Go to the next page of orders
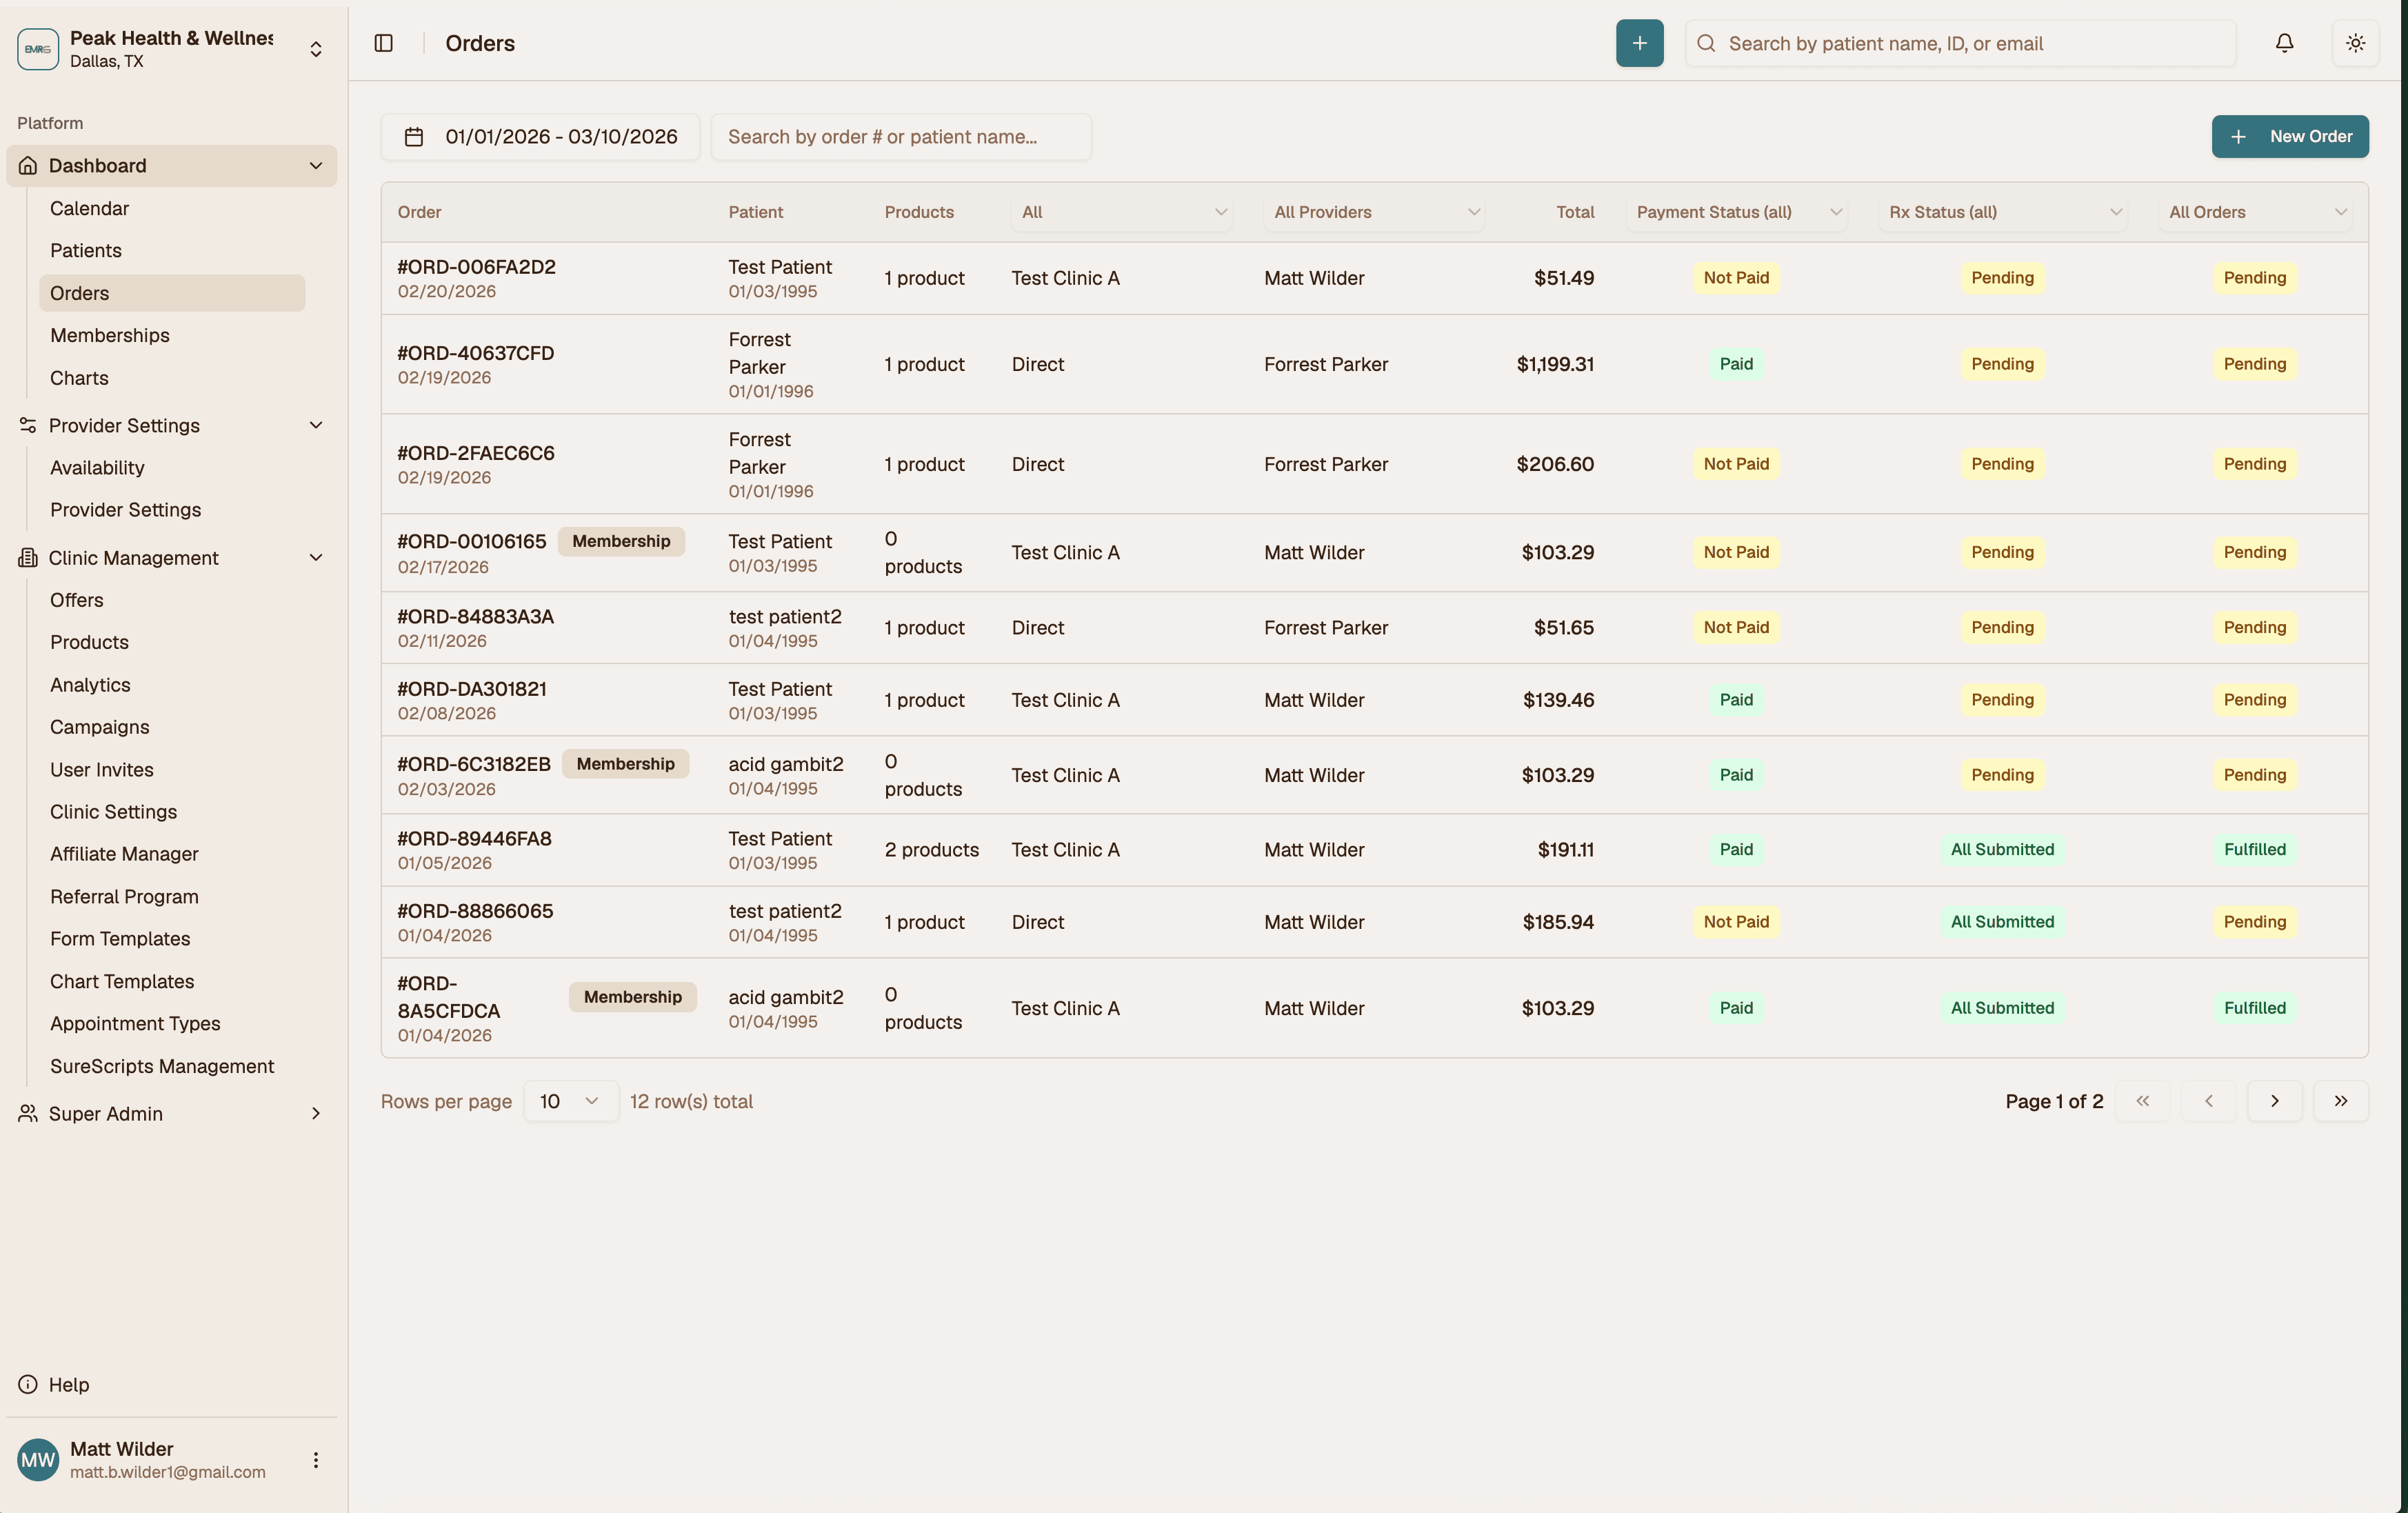Screen dimensions: 2408x1513 tap(2274, 1100)
